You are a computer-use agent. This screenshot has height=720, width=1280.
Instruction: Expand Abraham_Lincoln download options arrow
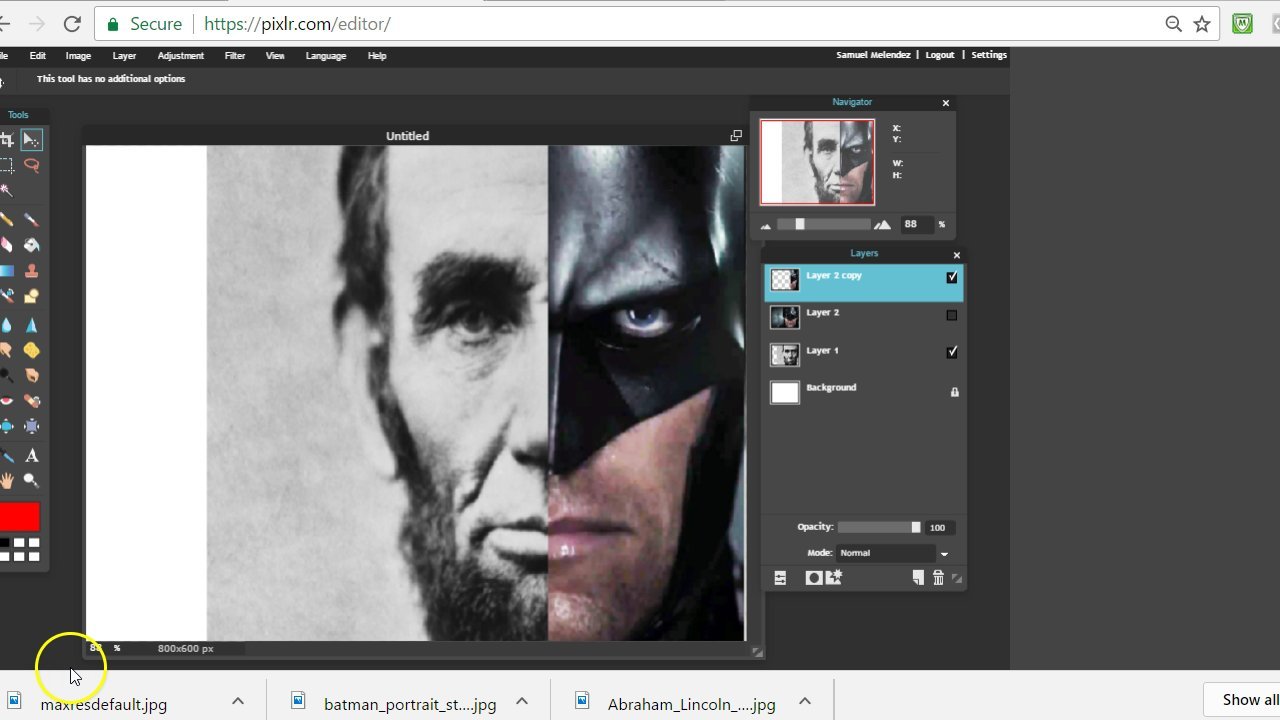[805, 701]
